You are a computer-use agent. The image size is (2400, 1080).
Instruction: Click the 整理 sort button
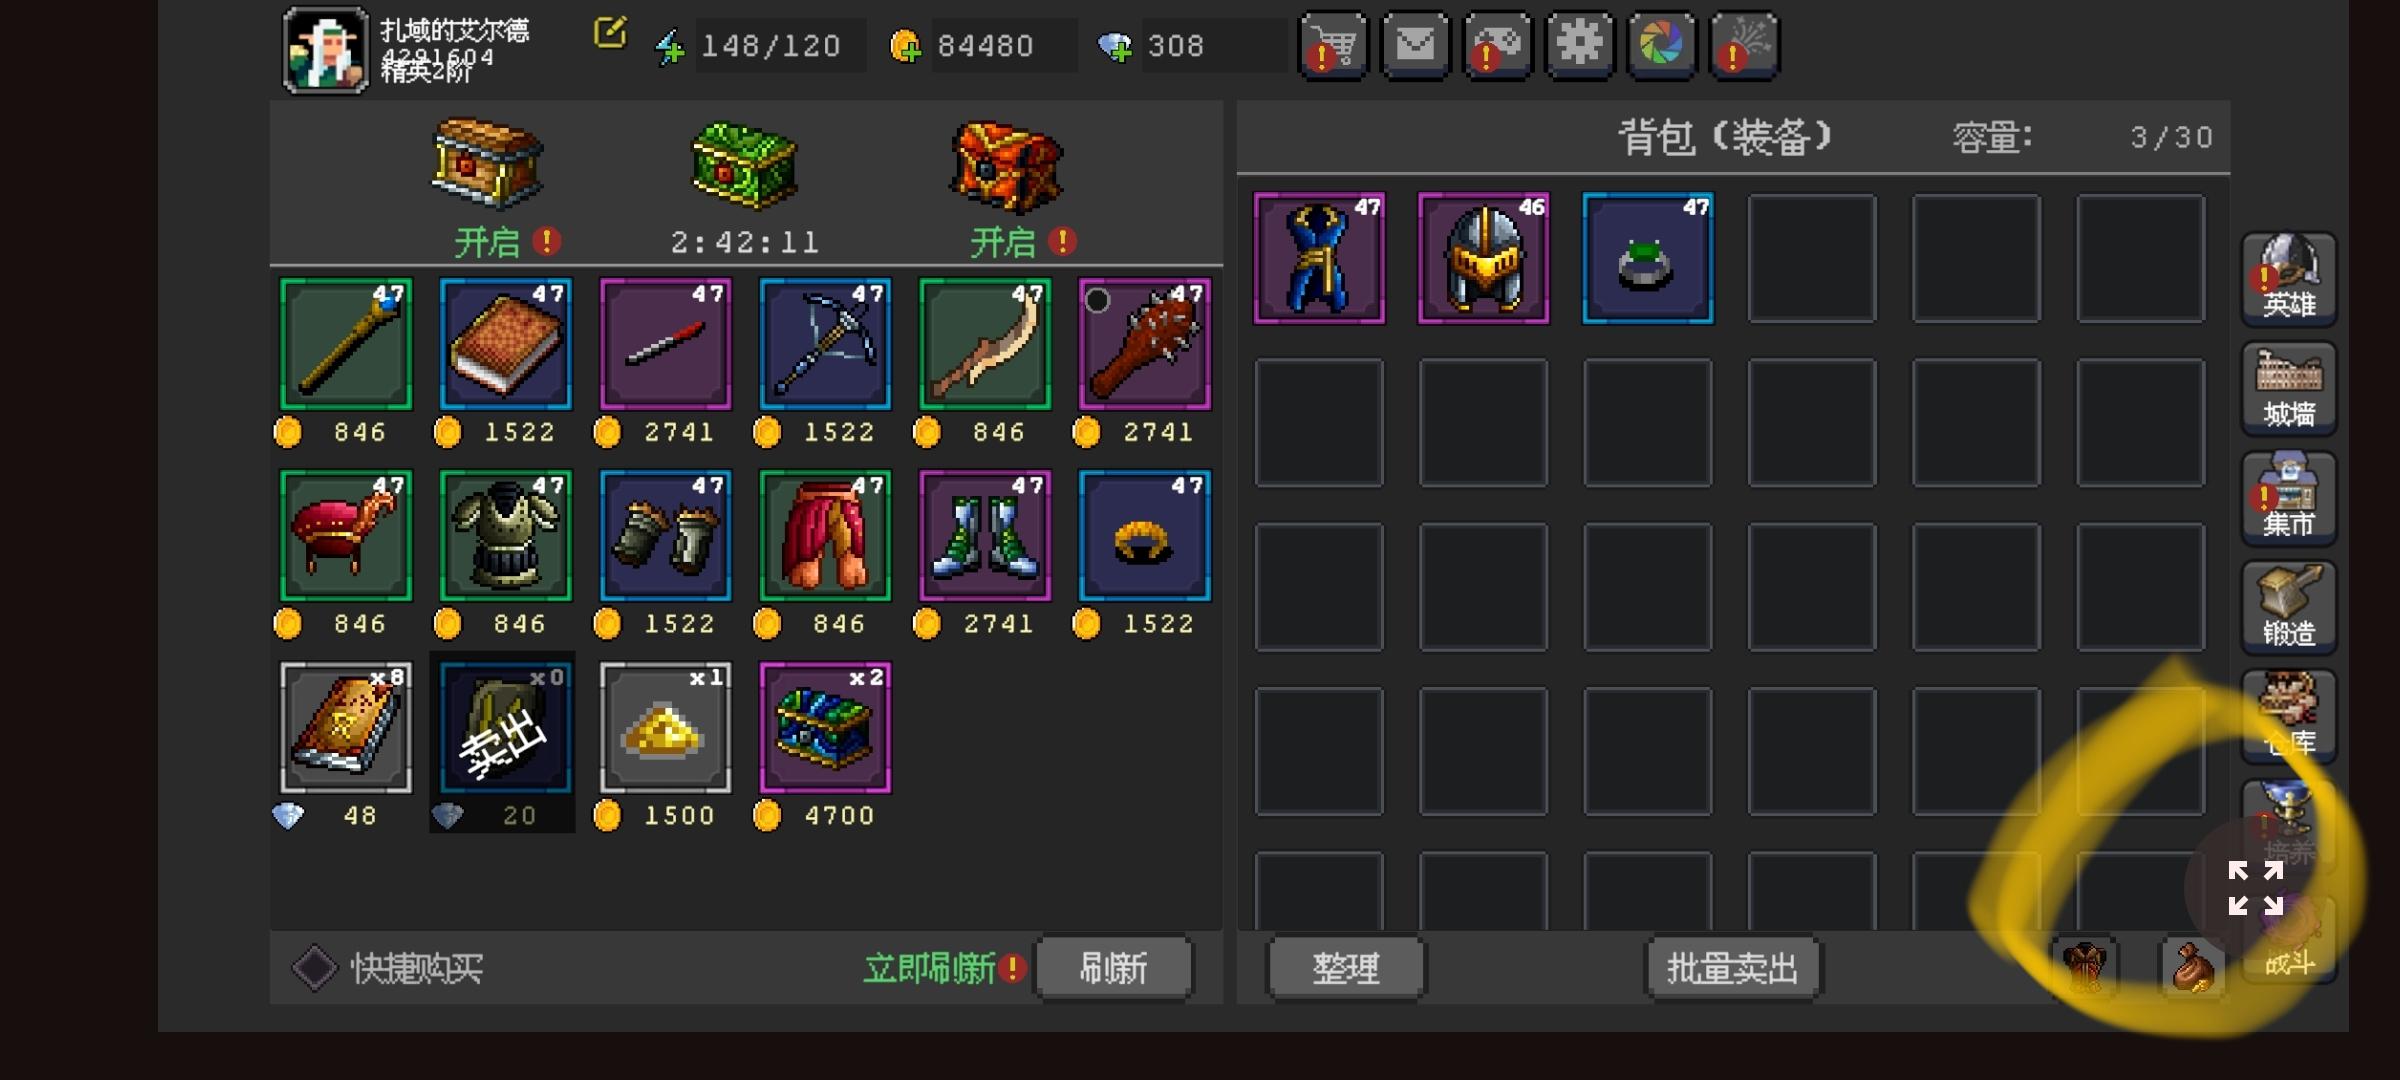[x=1346, y=968]
